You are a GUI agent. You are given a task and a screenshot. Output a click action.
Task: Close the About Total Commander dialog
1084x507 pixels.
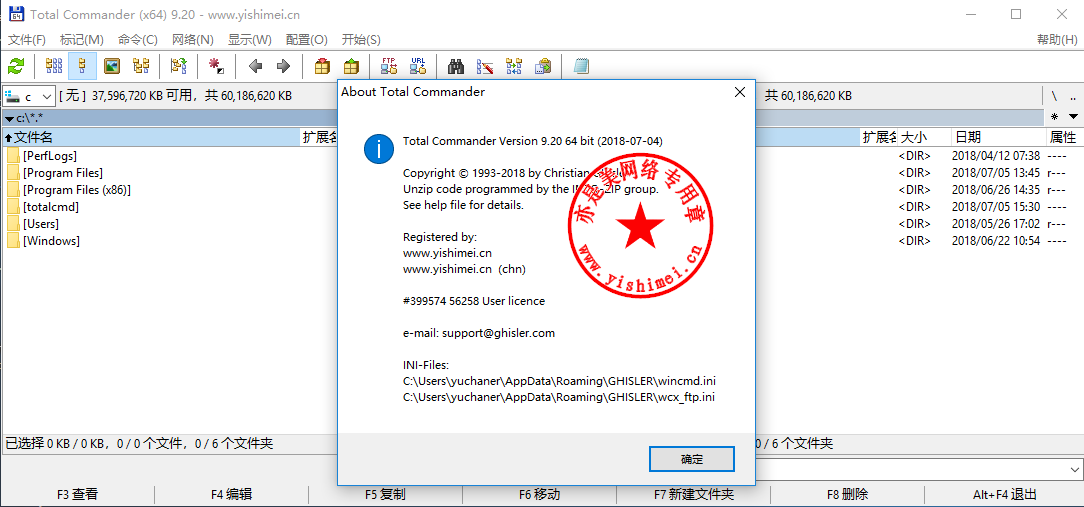(739, 91)
